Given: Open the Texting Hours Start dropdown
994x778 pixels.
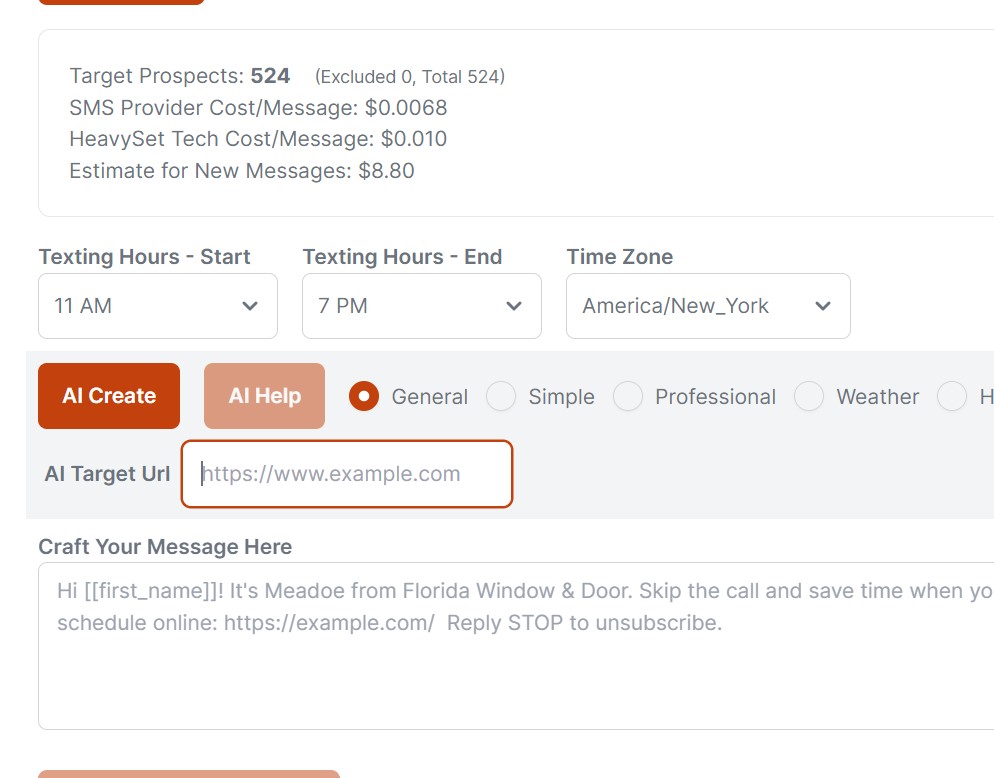Looking at the screenshot, I should [x=157, y=306].
